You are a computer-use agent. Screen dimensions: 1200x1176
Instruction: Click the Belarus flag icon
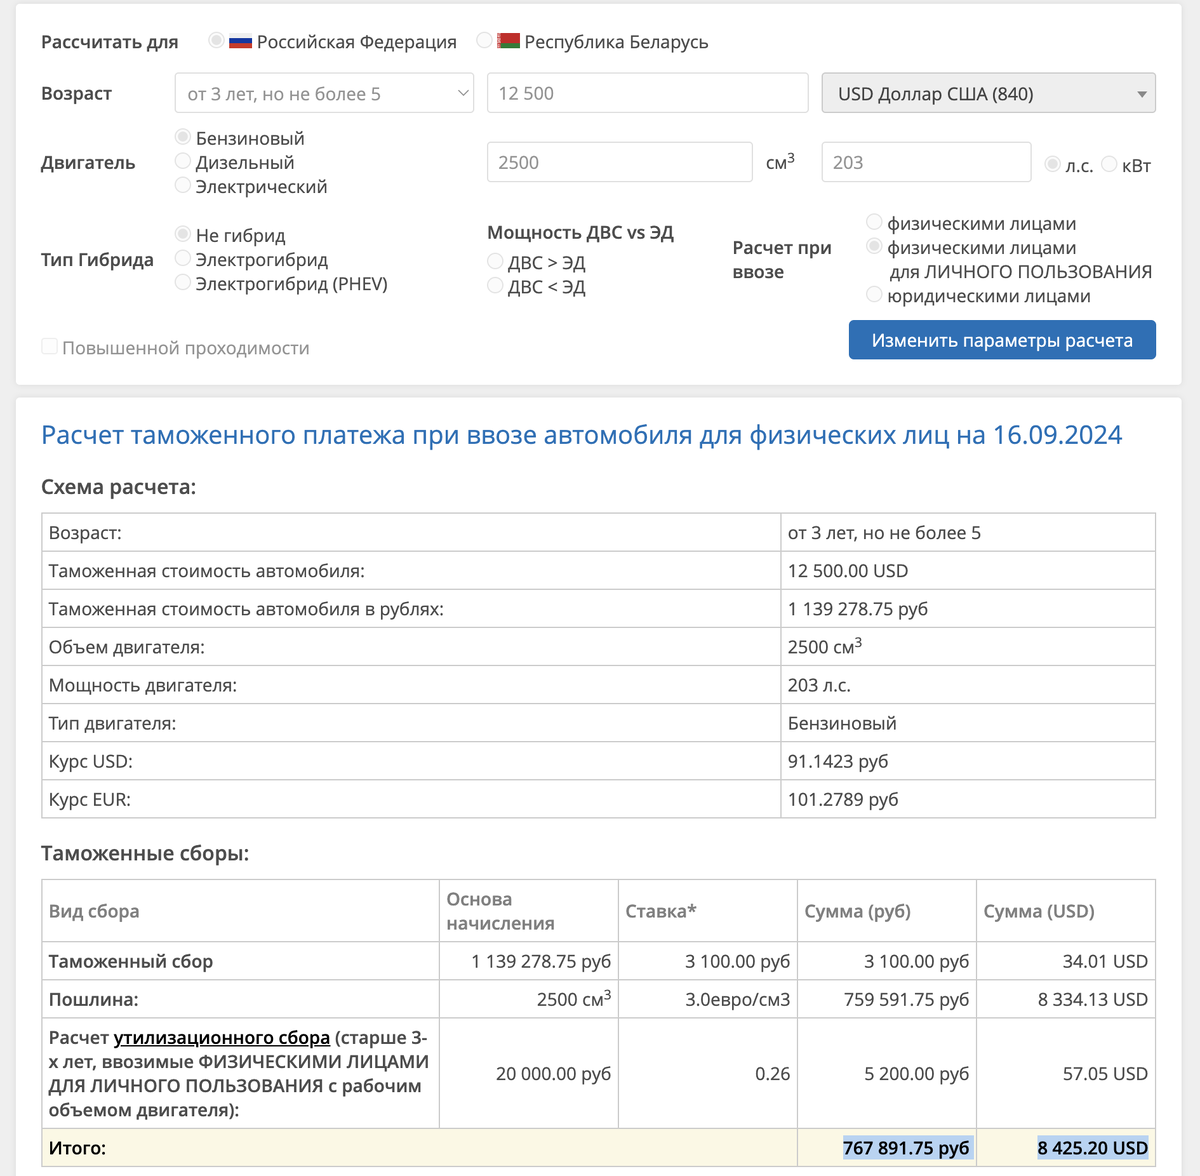point(508,42)
